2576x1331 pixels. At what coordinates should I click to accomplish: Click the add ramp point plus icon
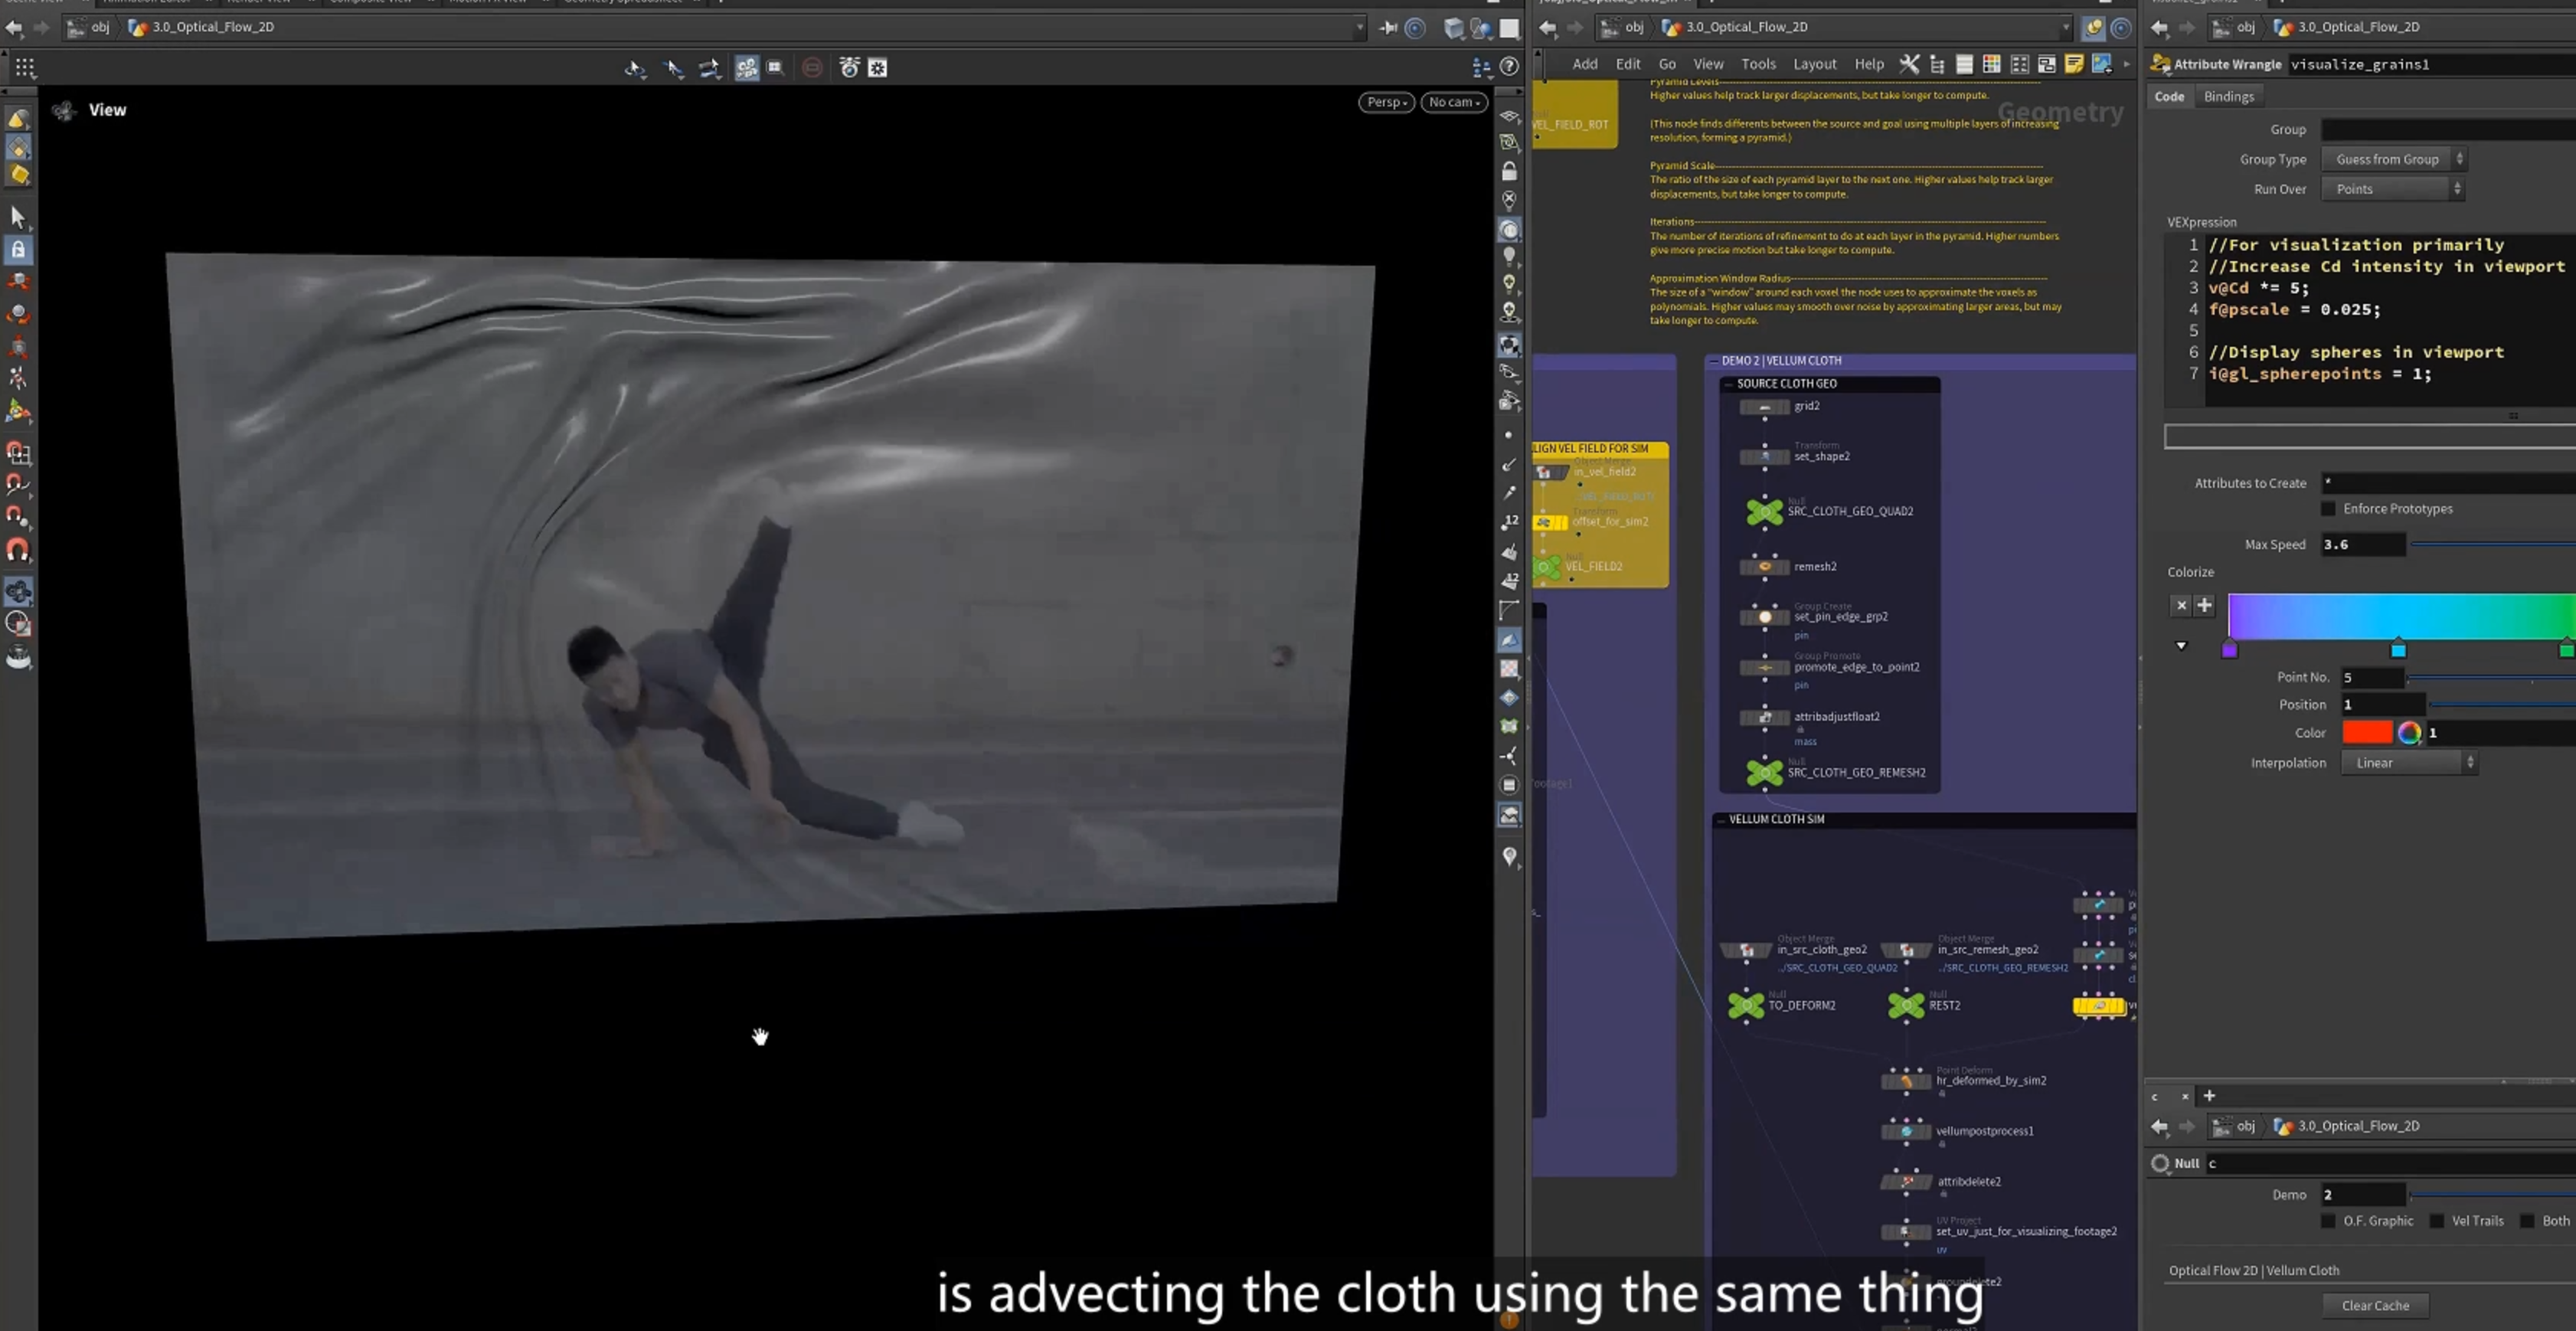[x=2204, y=605]
